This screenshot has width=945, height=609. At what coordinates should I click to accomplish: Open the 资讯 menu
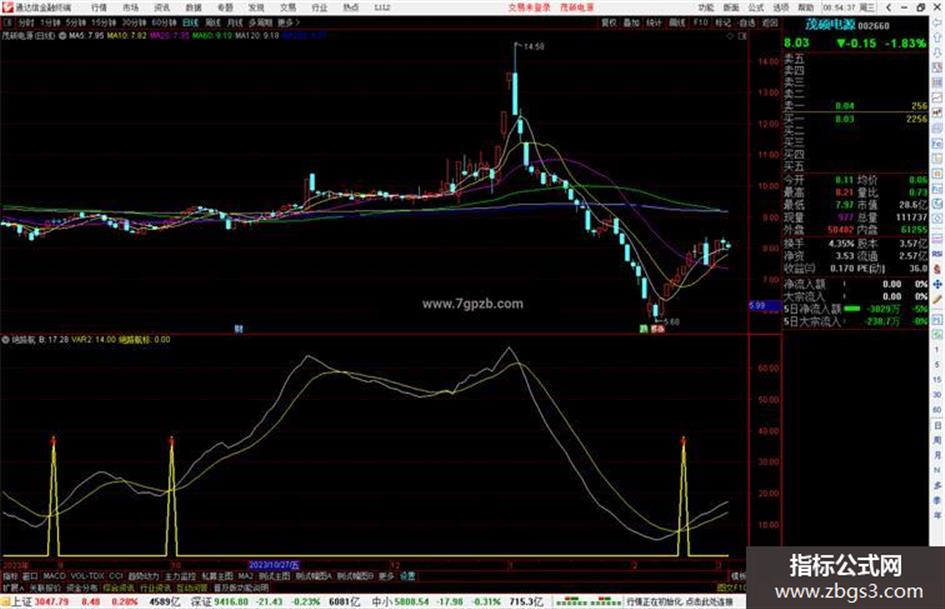click(x=162, y=8)
